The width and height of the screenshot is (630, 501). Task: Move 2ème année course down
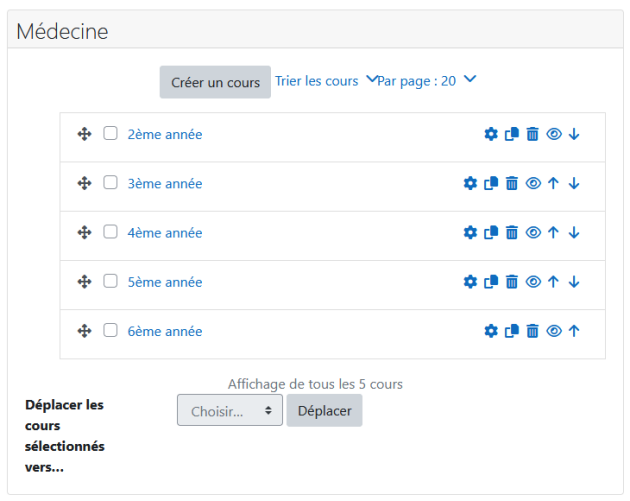coord(574,134)
